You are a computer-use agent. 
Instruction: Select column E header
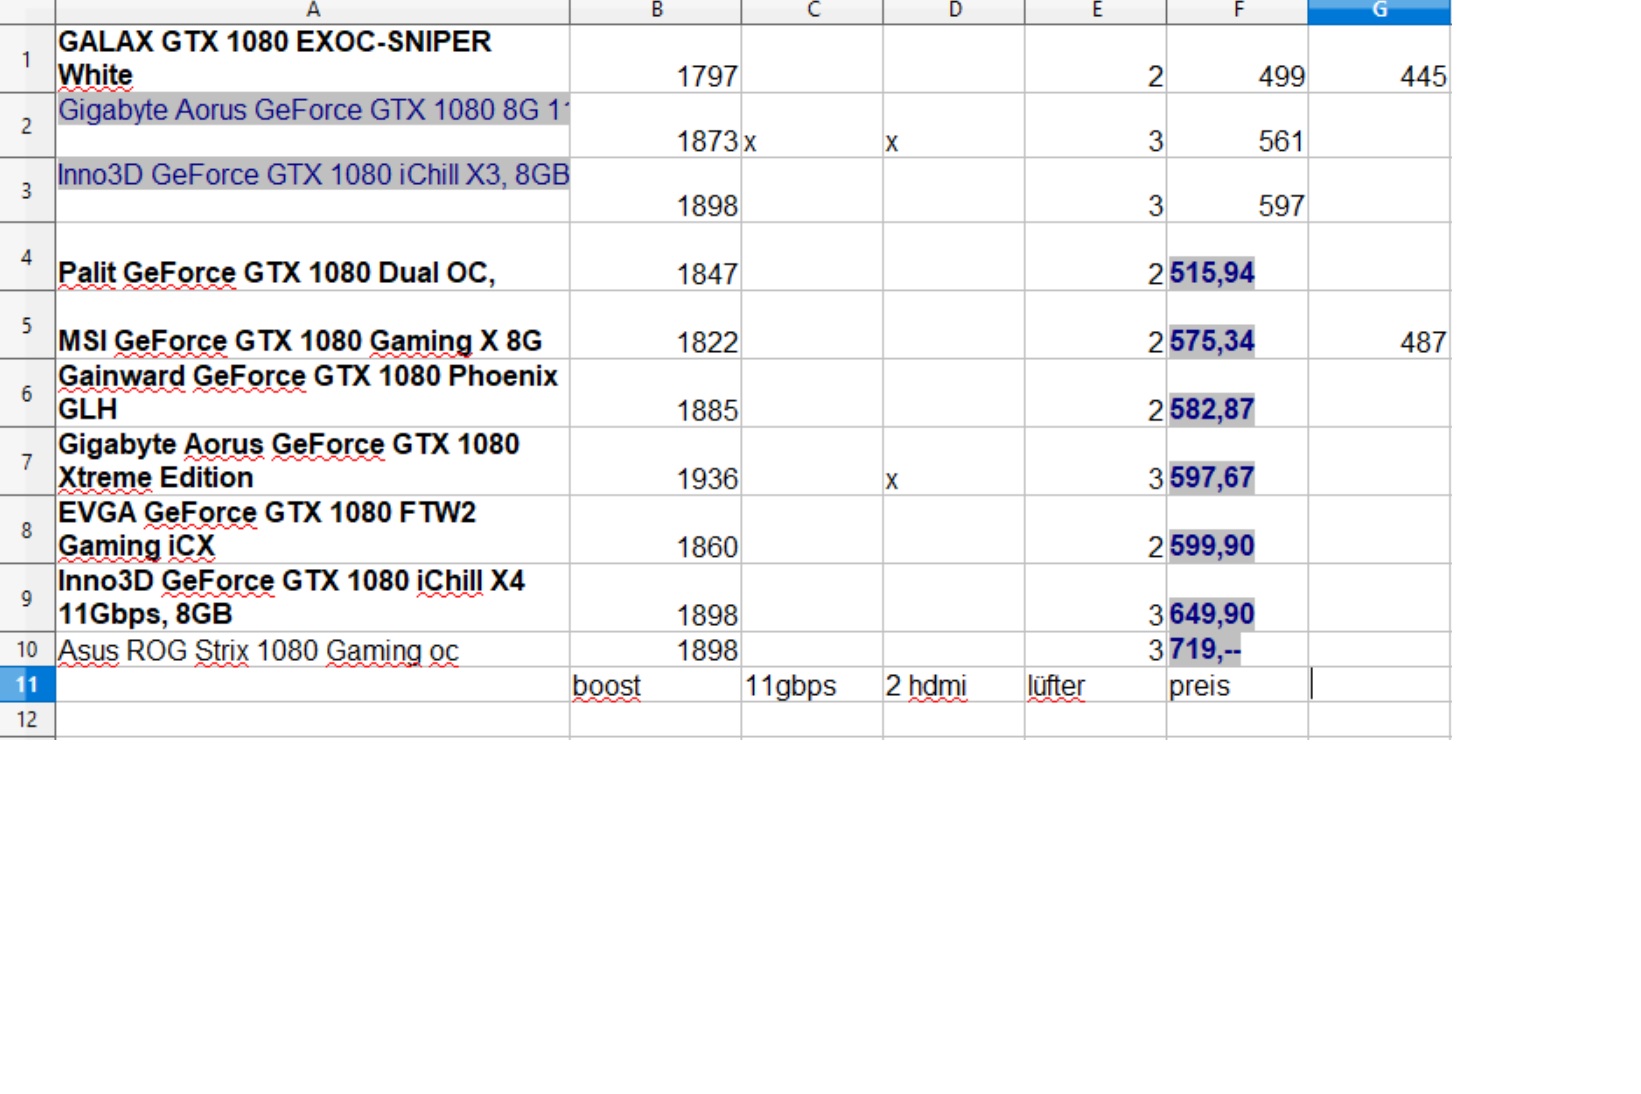click(1096, 11)
